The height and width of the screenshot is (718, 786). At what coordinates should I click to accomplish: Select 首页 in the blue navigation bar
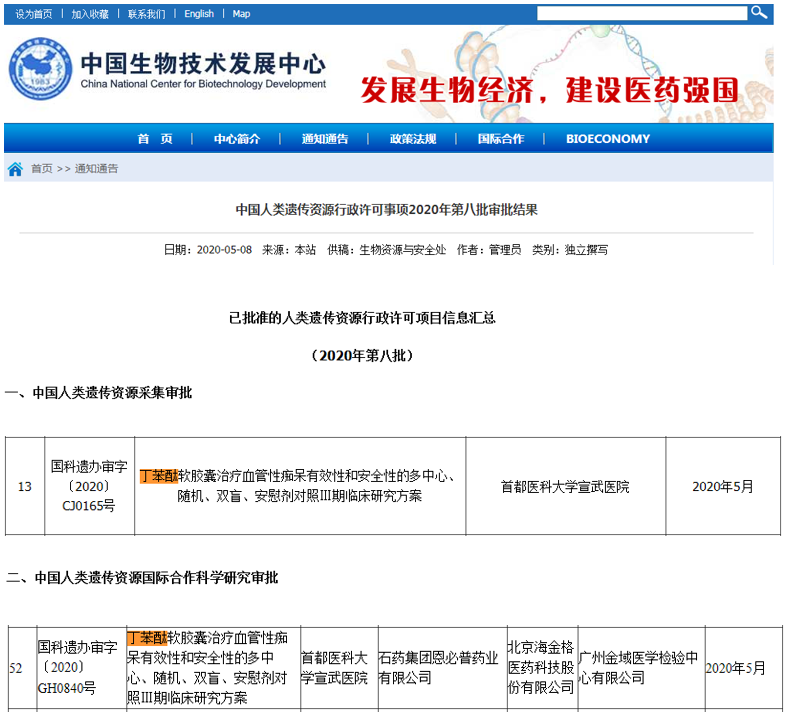(155, 139)
